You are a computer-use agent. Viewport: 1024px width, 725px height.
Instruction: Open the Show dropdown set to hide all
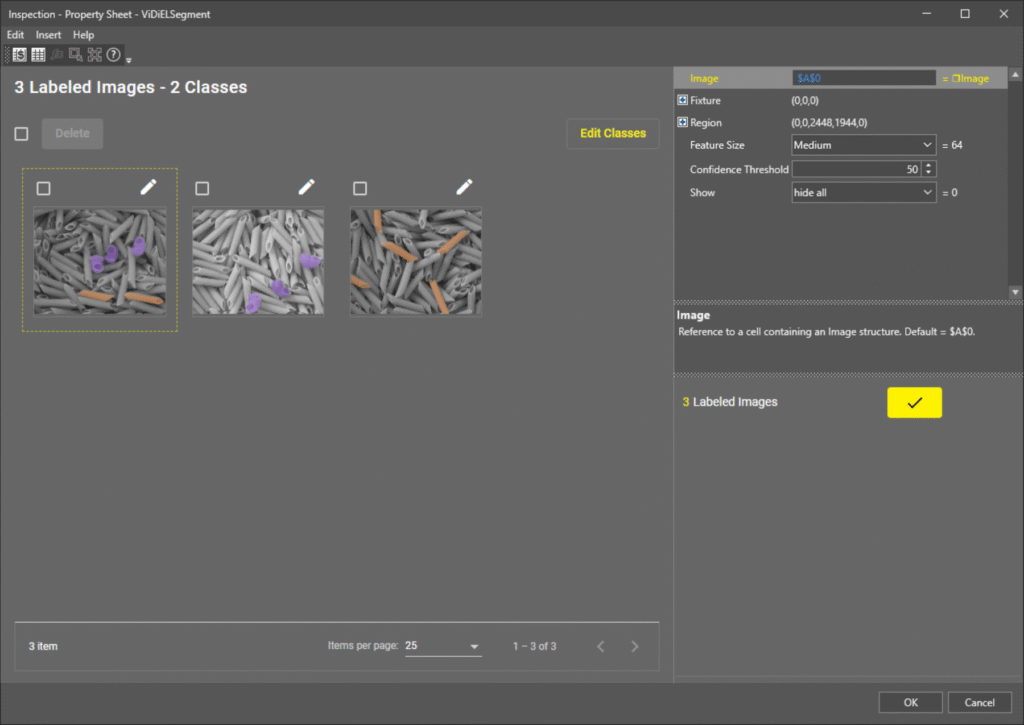tap(863, 193)
